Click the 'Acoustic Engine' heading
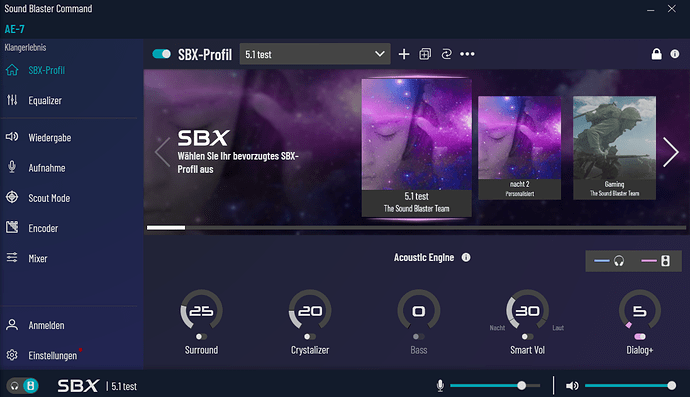The height and width of the screenshot is (397, 690). (x=424, y=257)
